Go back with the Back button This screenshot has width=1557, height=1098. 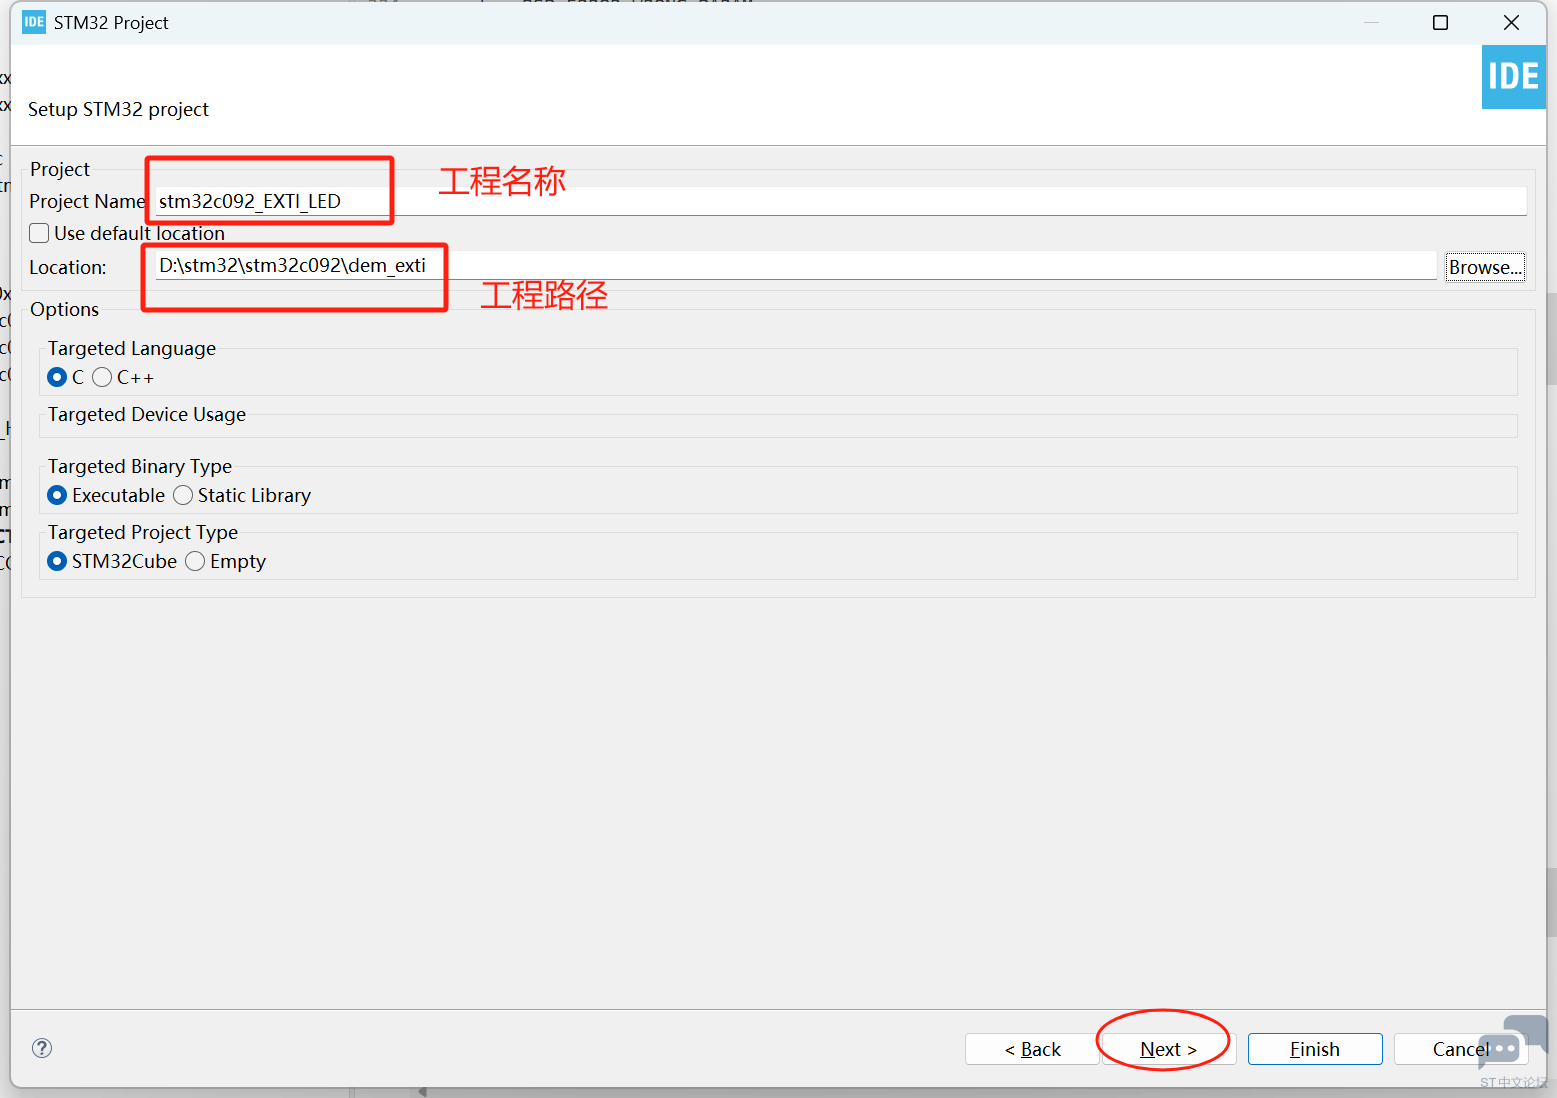pos(1032,1049)
